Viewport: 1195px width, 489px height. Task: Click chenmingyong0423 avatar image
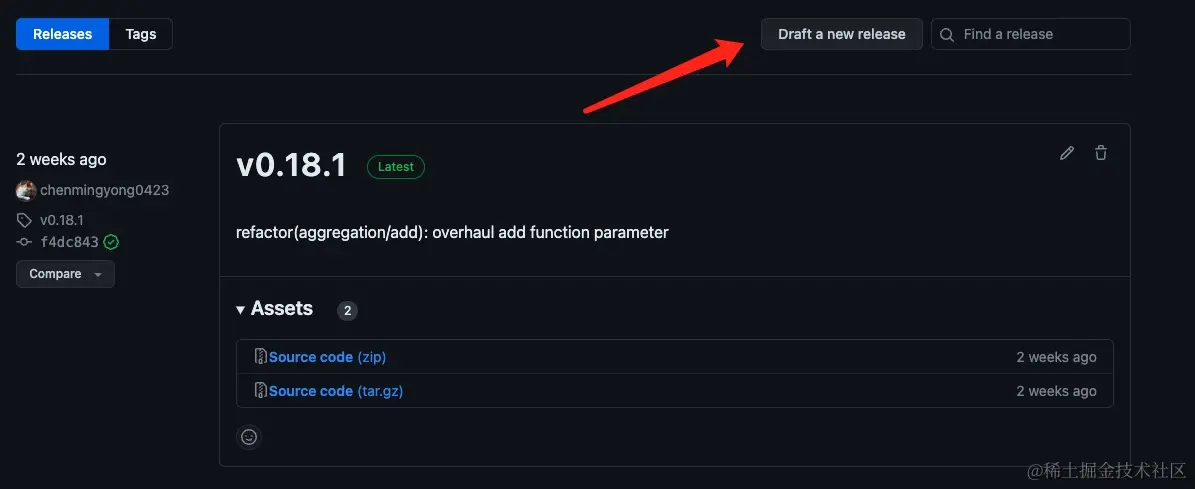tap(26, 190)
